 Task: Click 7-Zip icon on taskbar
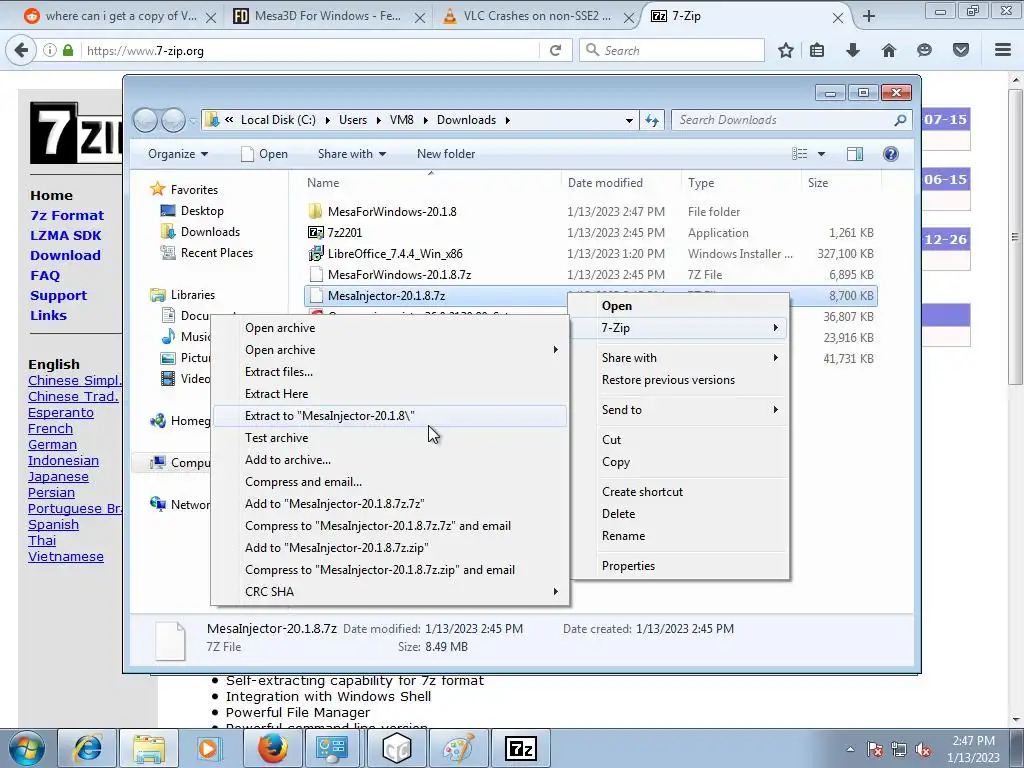520,748
